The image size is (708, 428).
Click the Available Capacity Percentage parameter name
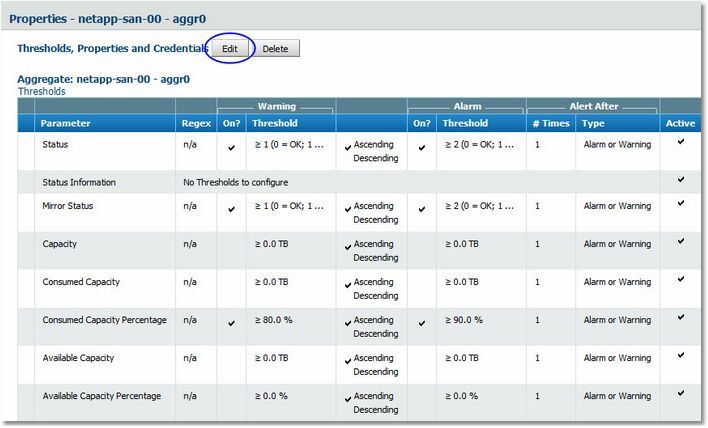point(102,396)
